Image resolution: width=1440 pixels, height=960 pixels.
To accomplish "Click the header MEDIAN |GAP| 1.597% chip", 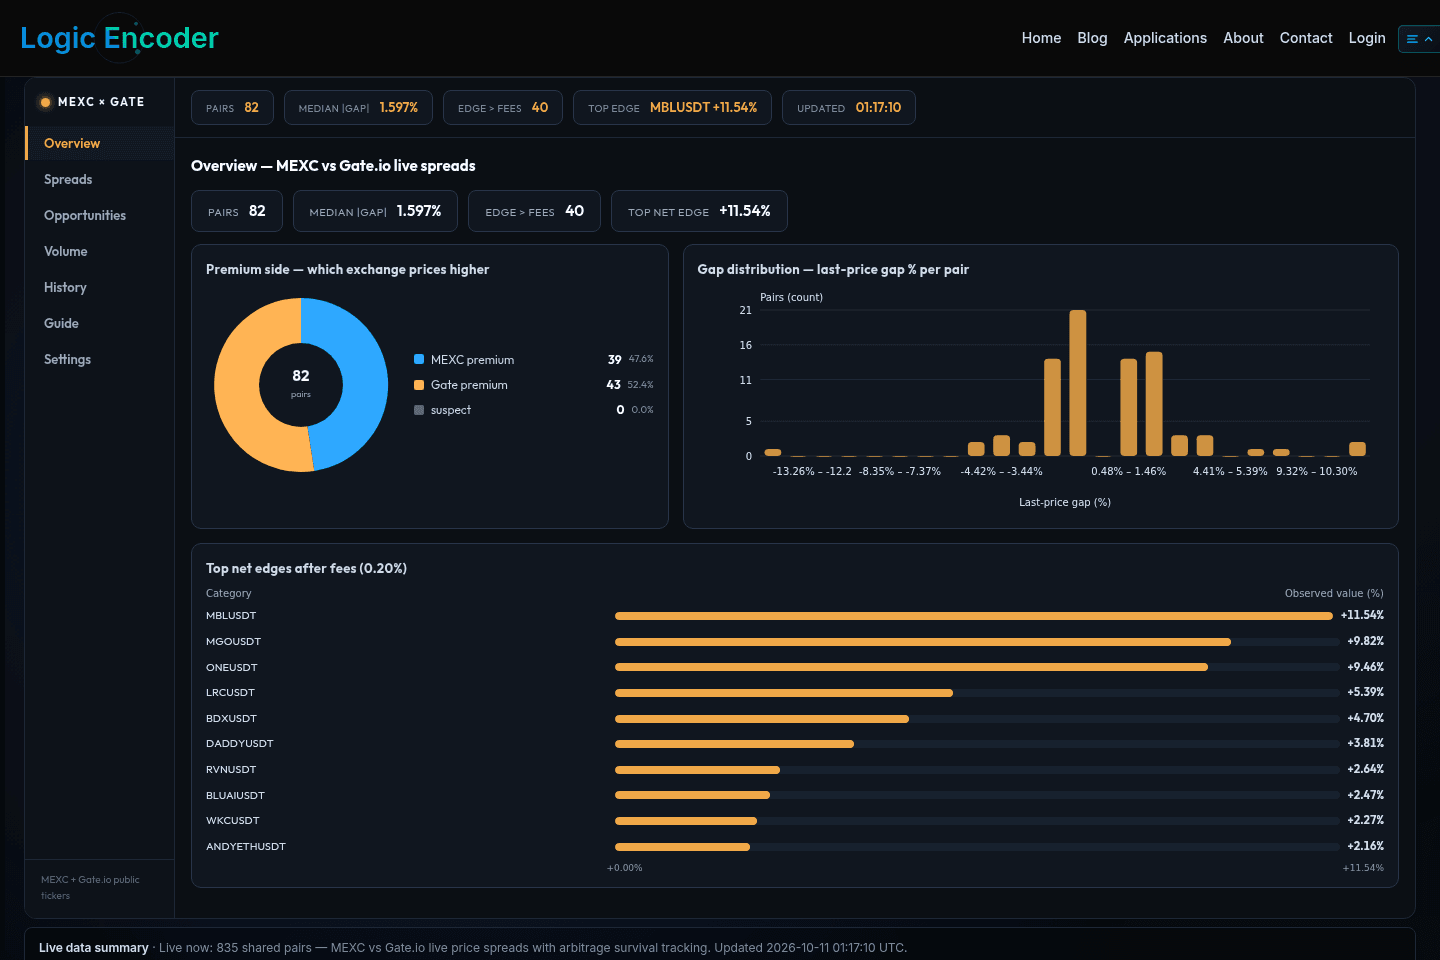I will tap(358, 108).
